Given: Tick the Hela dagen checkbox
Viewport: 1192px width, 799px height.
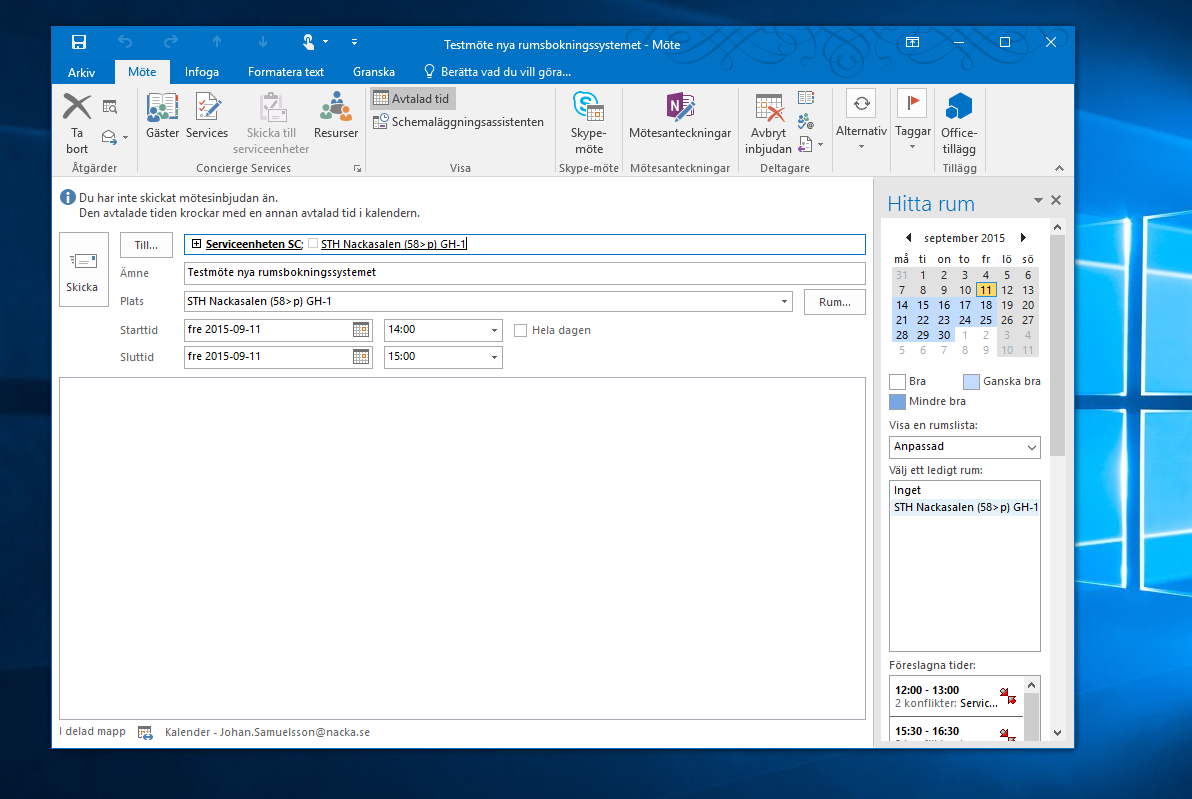Looking at the screenshot, I should 521,331.
